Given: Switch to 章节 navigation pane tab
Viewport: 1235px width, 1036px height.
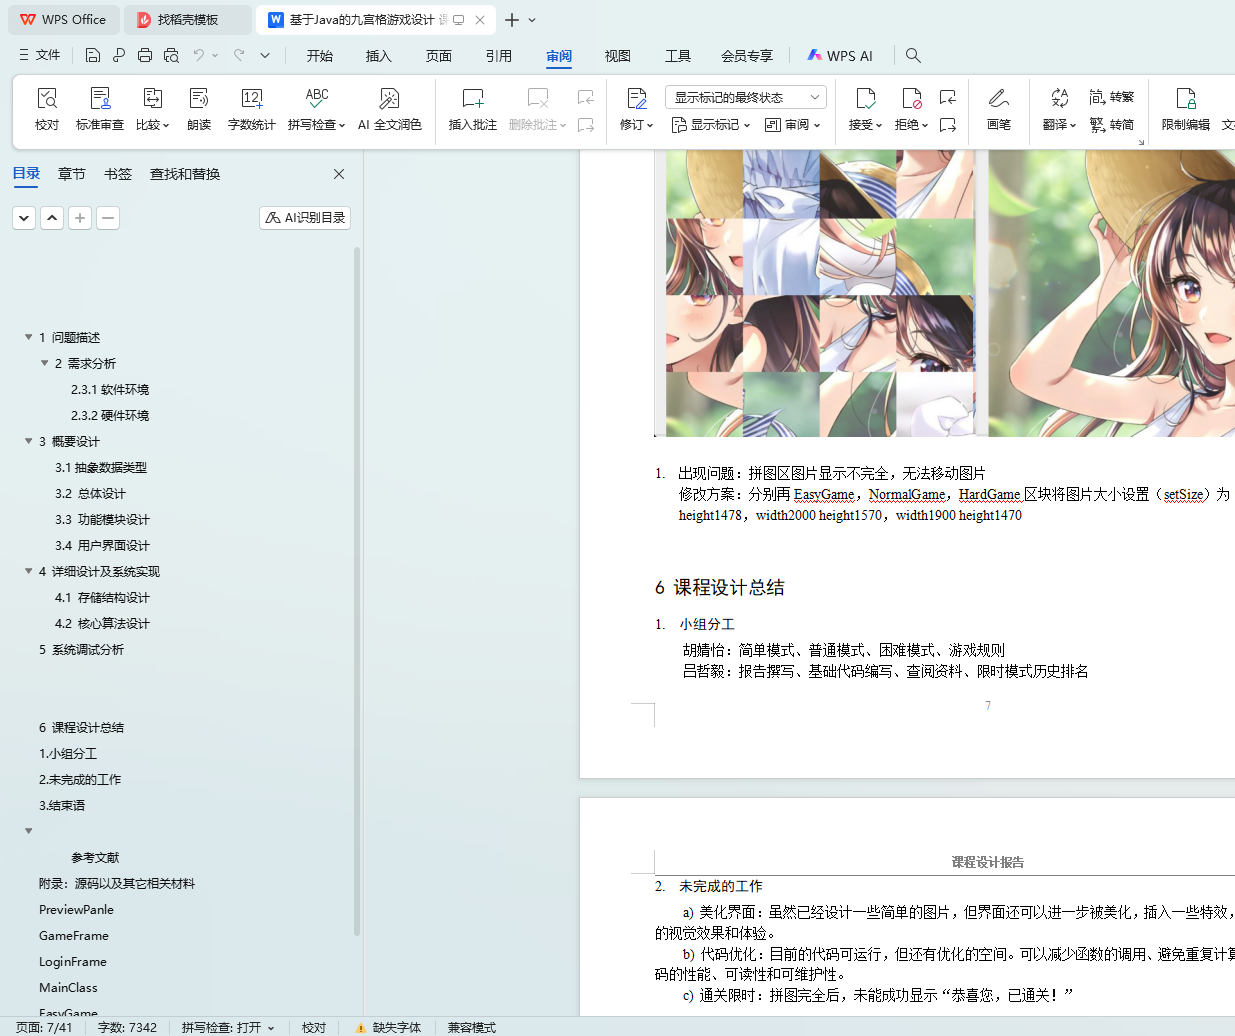Looking at the screenshot, I should pyautogui.click(x=72, y=174).
